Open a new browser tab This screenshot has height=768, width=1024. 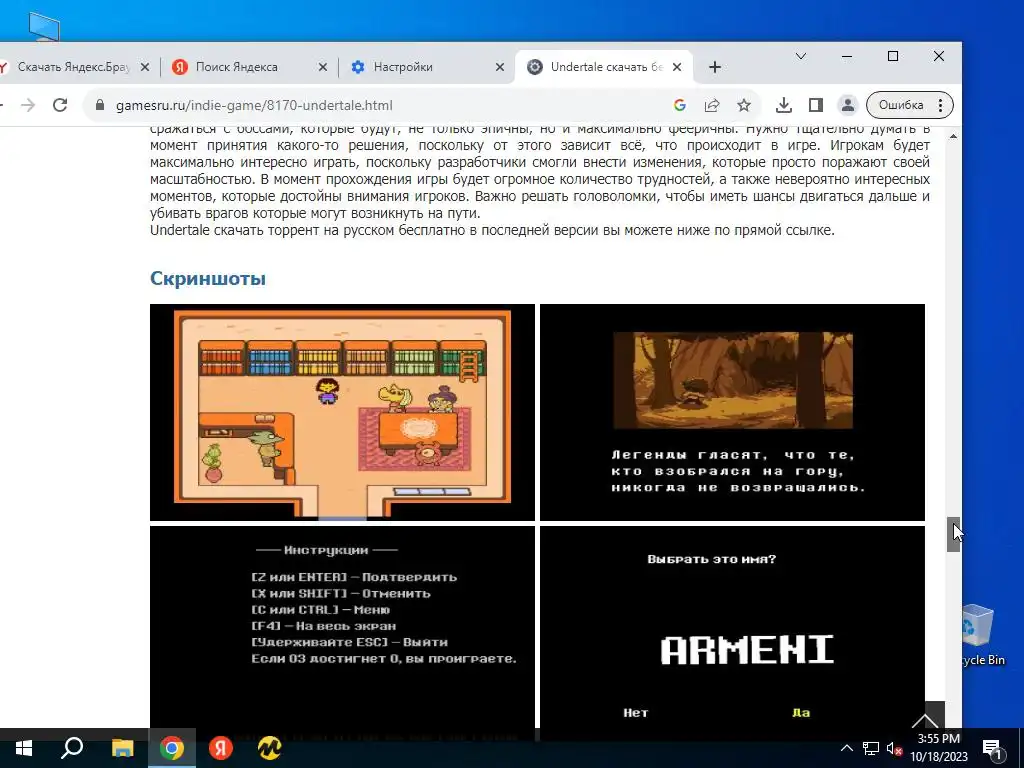coord(714,67)
